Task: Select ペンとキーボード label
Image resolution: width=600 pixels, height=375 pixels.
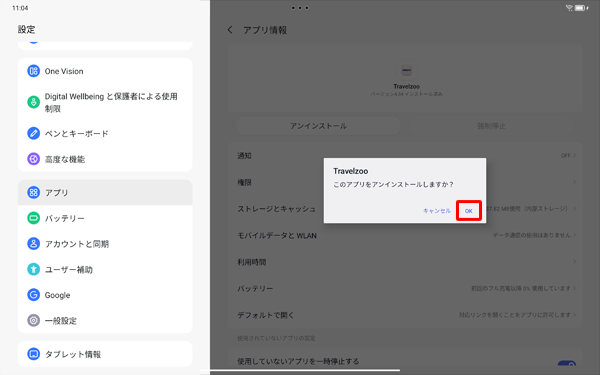Action: tap(77, 134)
